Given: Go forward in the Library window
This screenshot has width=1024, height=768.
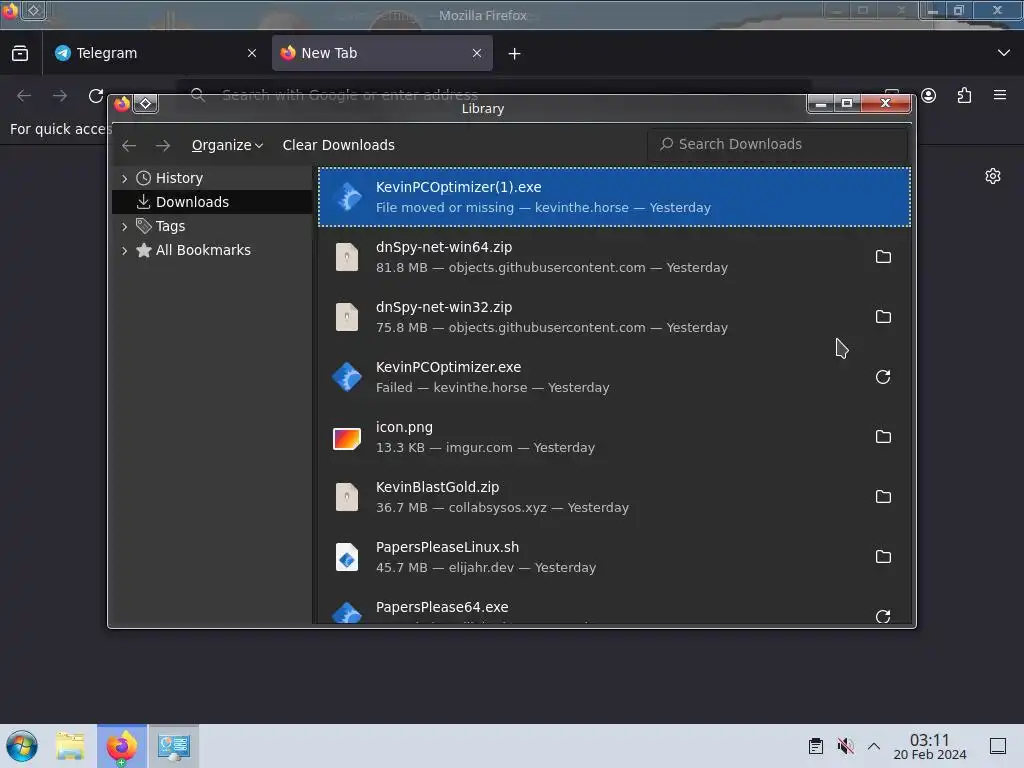Looking at the screenshot, I should click(163, 145).
